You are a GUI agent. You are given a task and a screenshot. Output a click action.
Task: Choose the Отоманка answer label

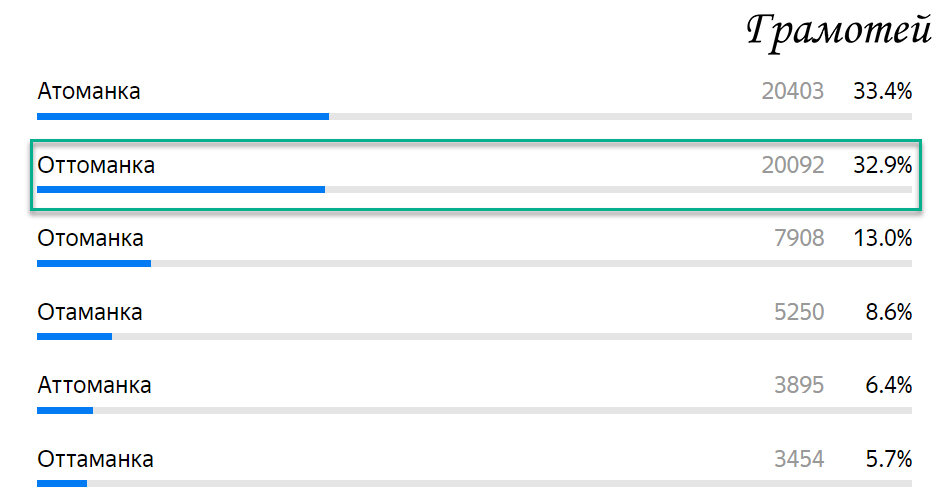pyautogui.click(x=90, y=238)
